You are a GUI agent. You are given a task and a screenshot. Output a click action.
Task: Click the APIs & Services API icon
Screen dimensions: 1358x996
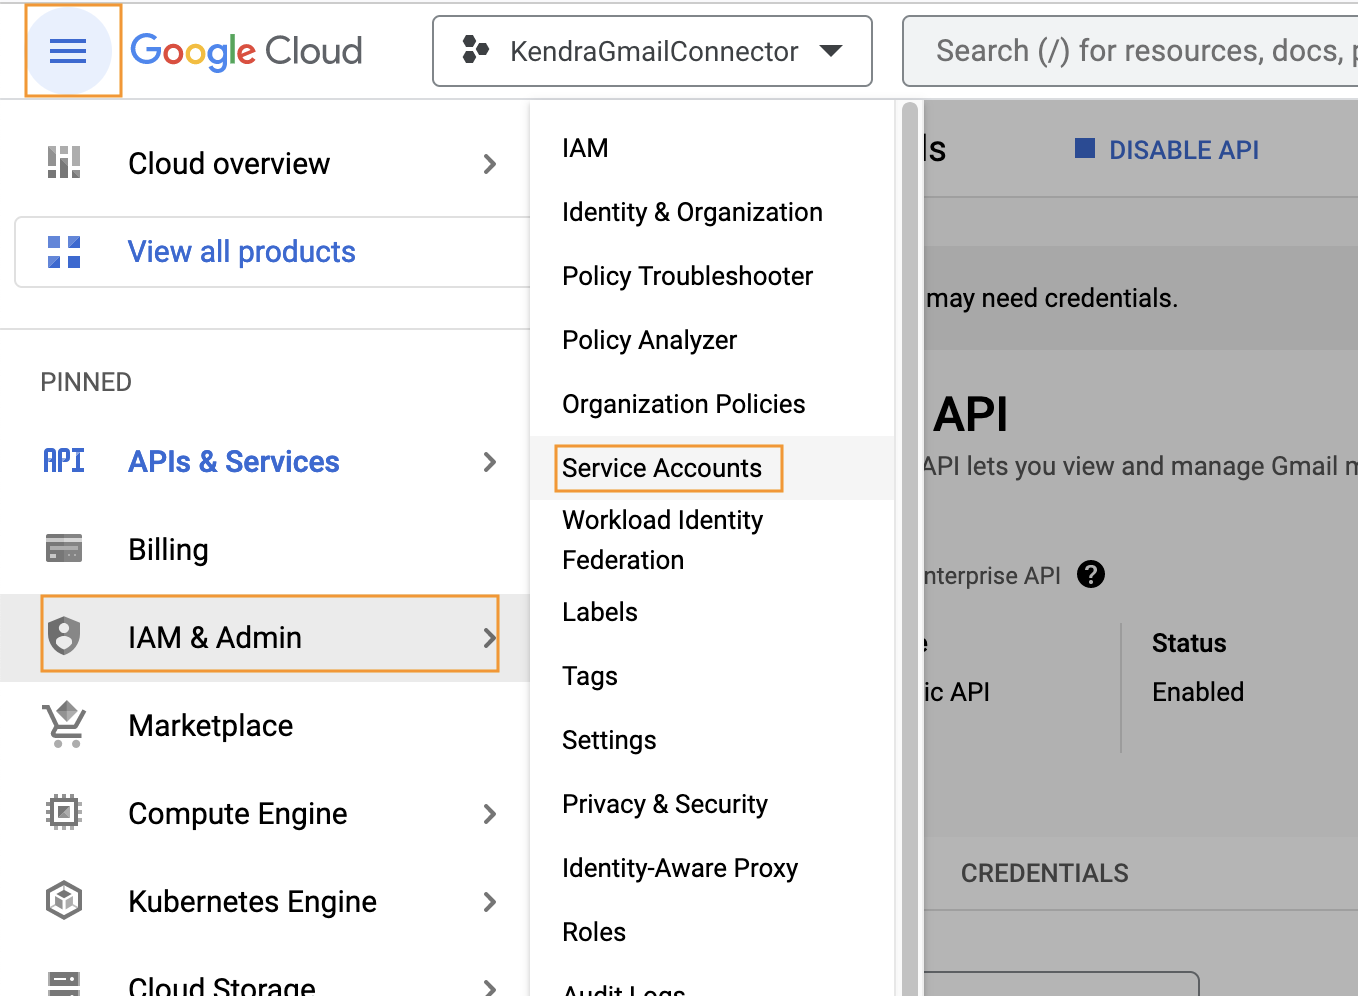[x=64, y=461]
